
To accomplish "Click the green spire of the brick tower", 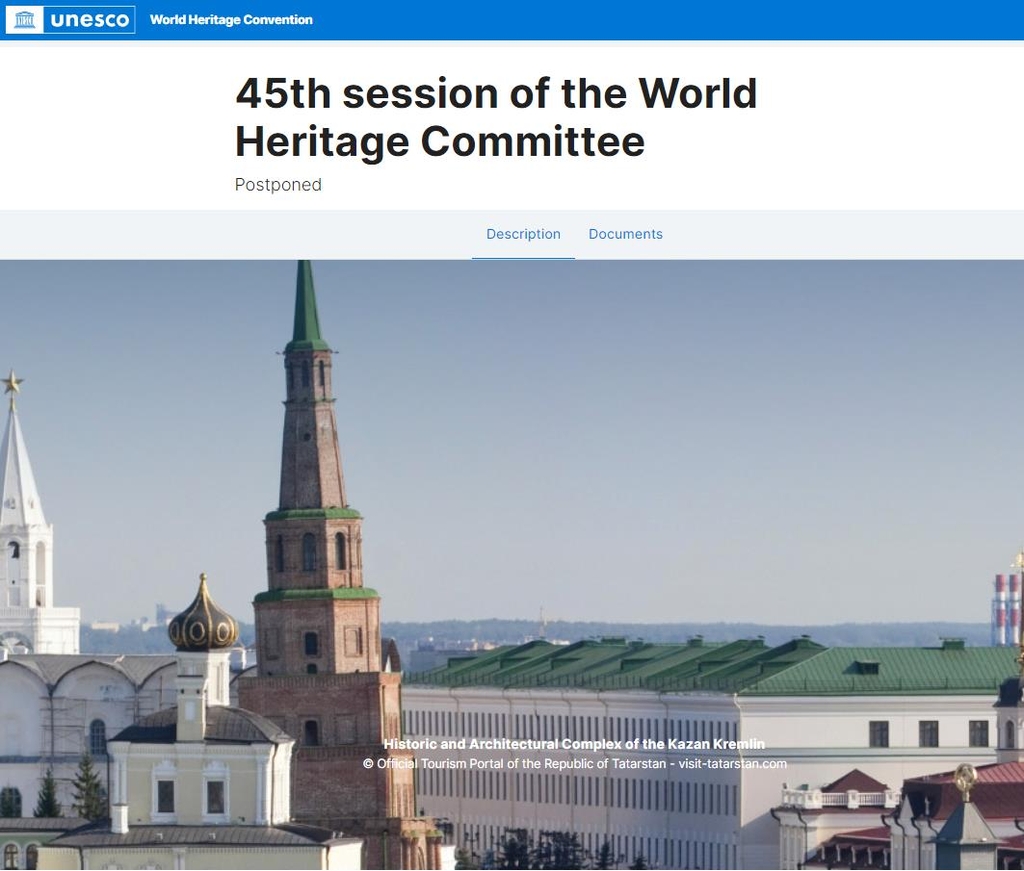I will coord(306,305).
